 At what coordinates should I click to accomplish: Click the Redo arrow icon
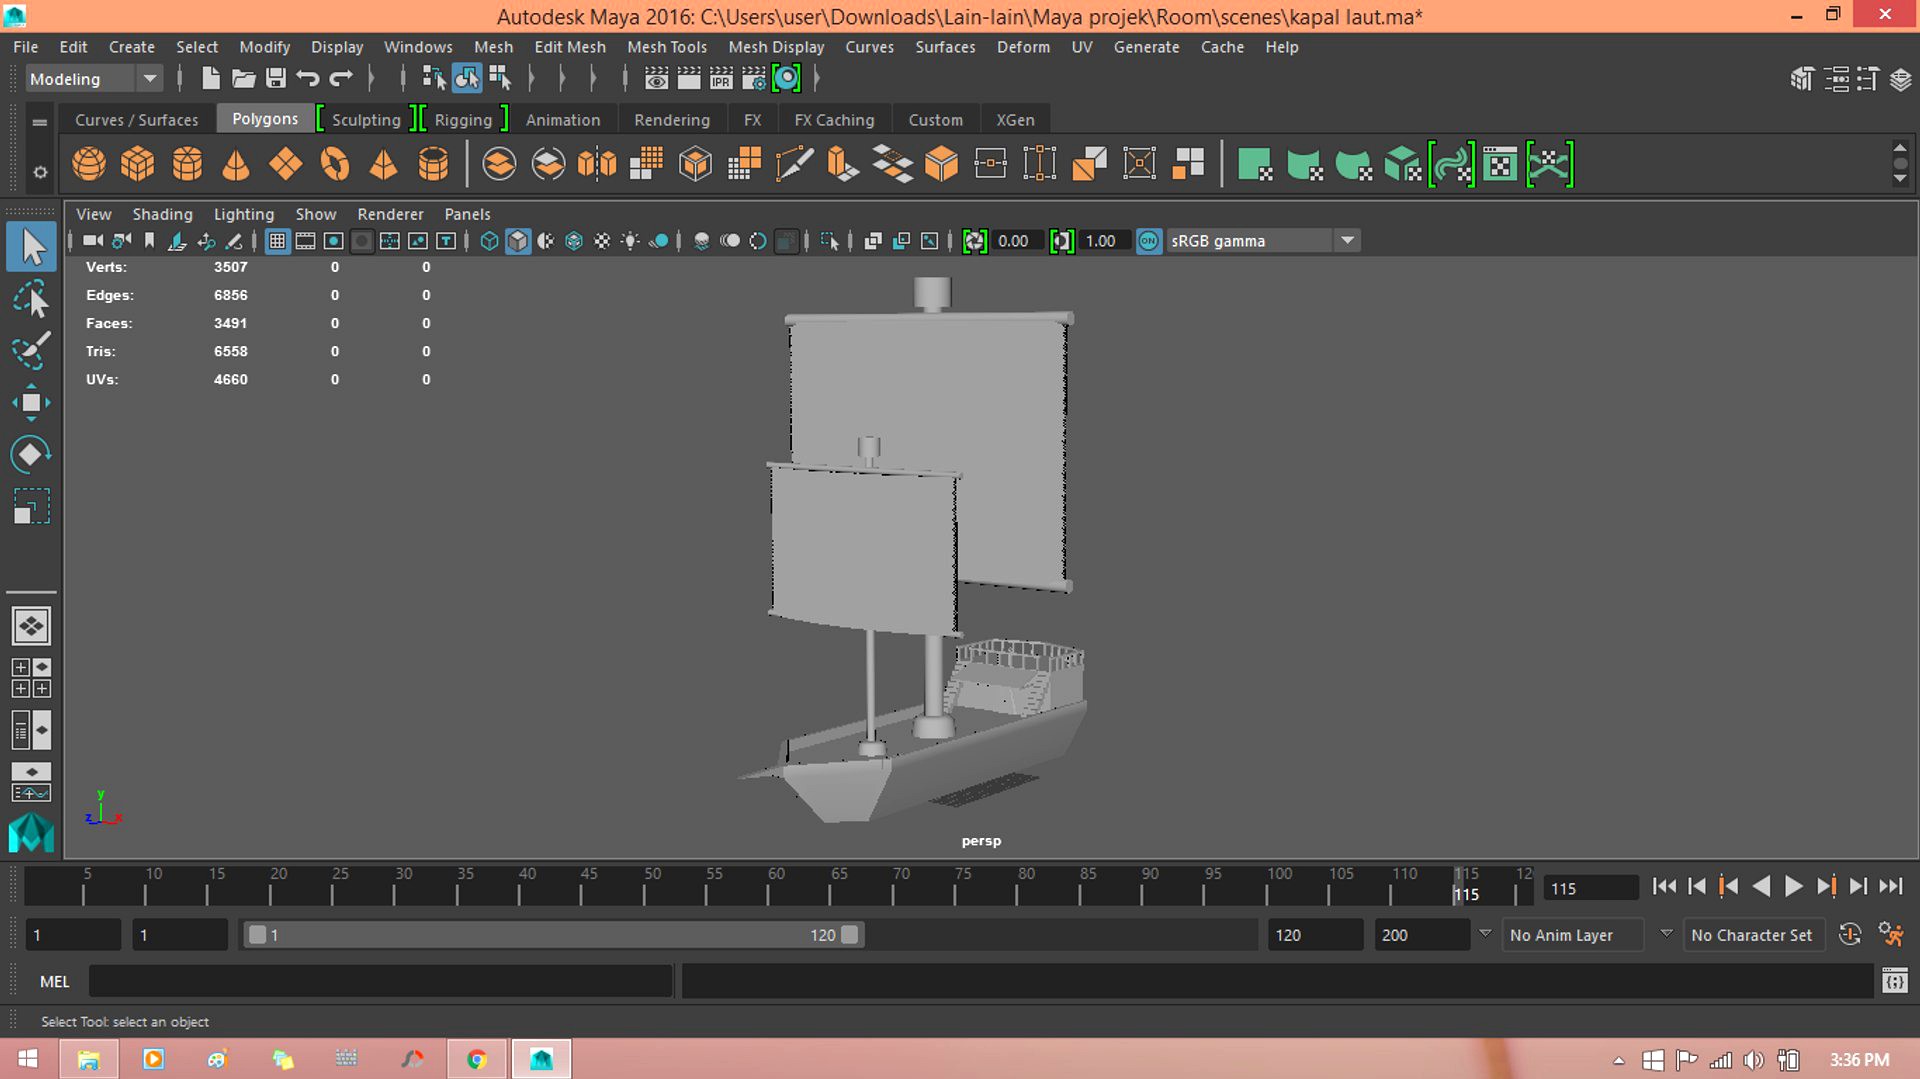[341, 78]
